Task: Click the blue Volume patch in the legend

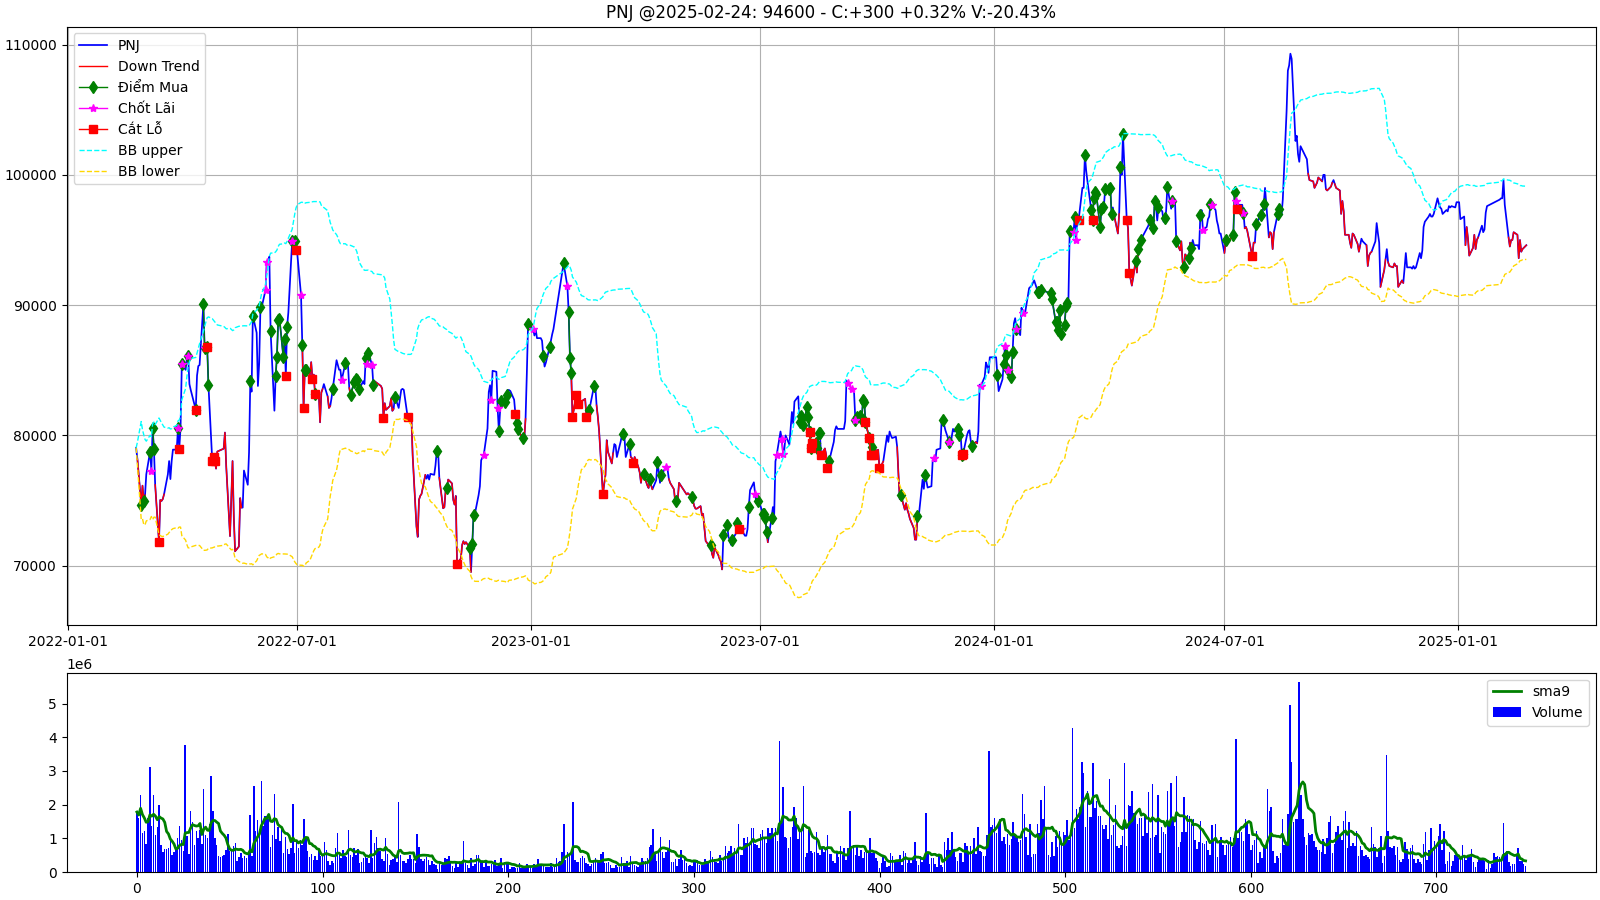Action: pos(1507,712)
